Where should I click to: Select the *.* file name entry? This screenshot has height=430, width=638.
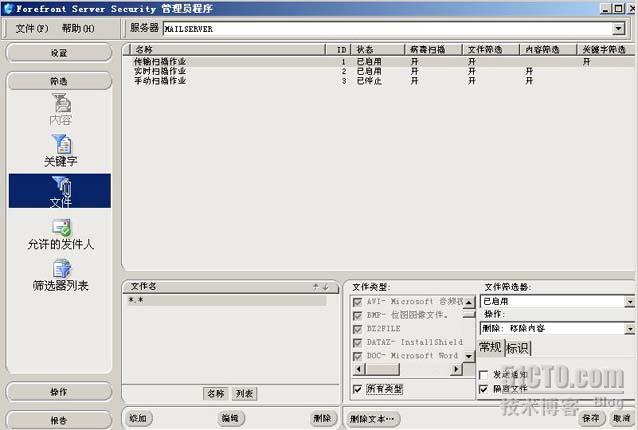tap(227, 300)
